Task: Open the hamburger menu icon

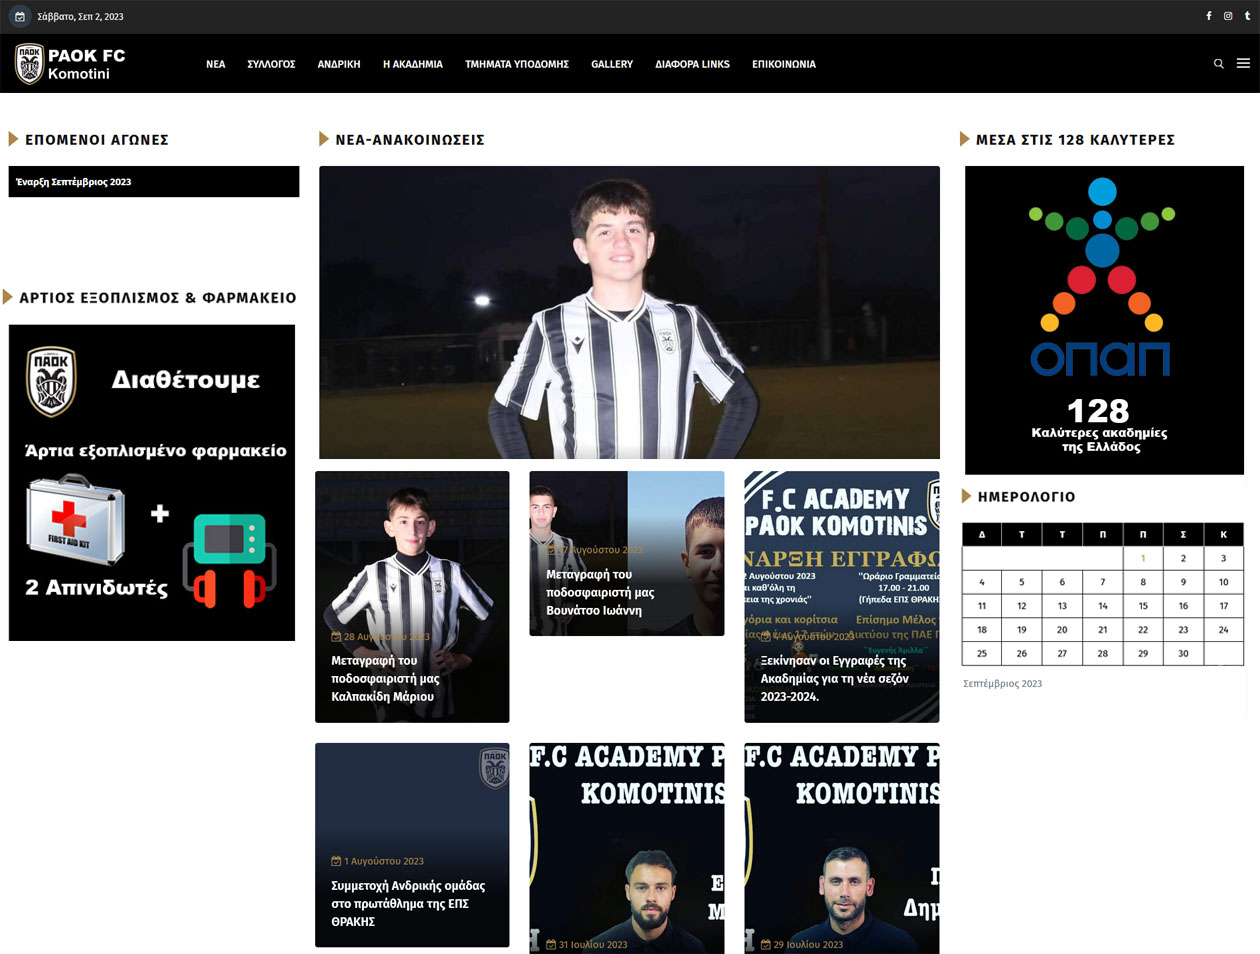Action: 1243,64
